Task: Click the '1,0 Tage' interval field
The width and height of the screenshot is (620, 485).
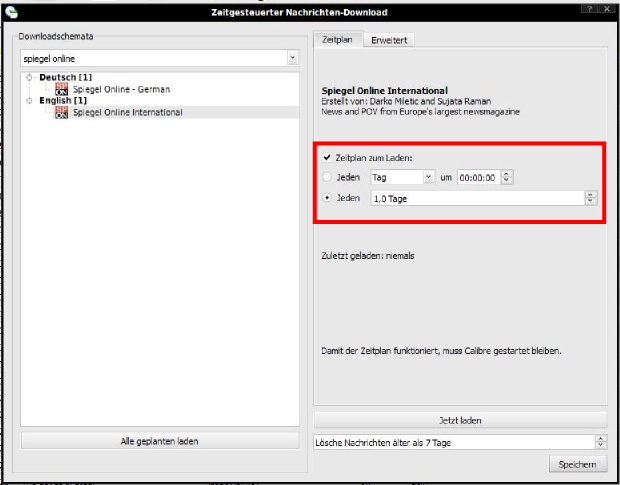Action: [477, 198]
